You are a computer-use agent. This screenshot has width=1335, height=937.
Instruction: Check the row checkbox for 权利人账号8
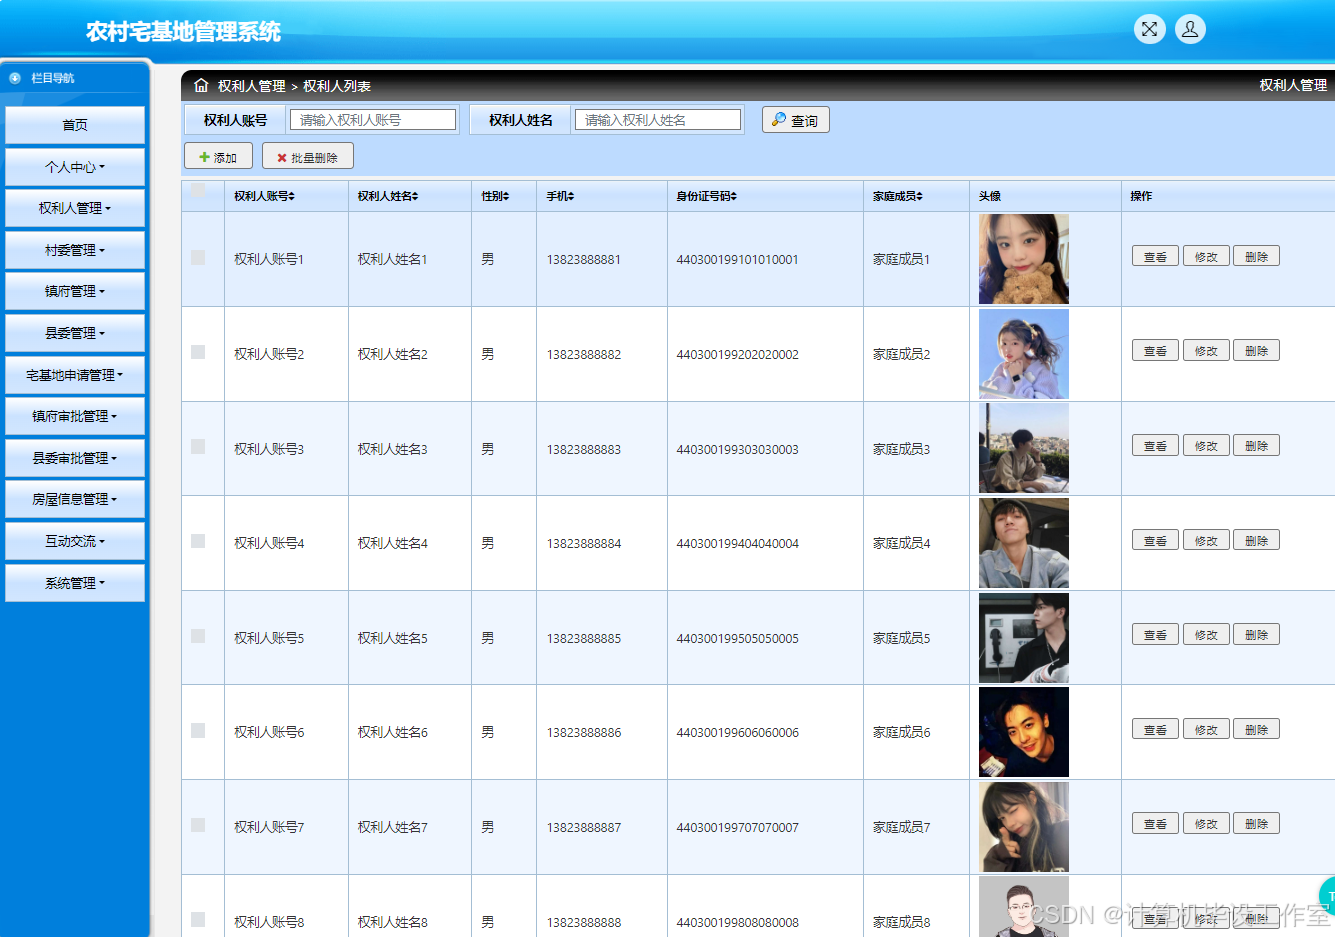coord(198,919)
